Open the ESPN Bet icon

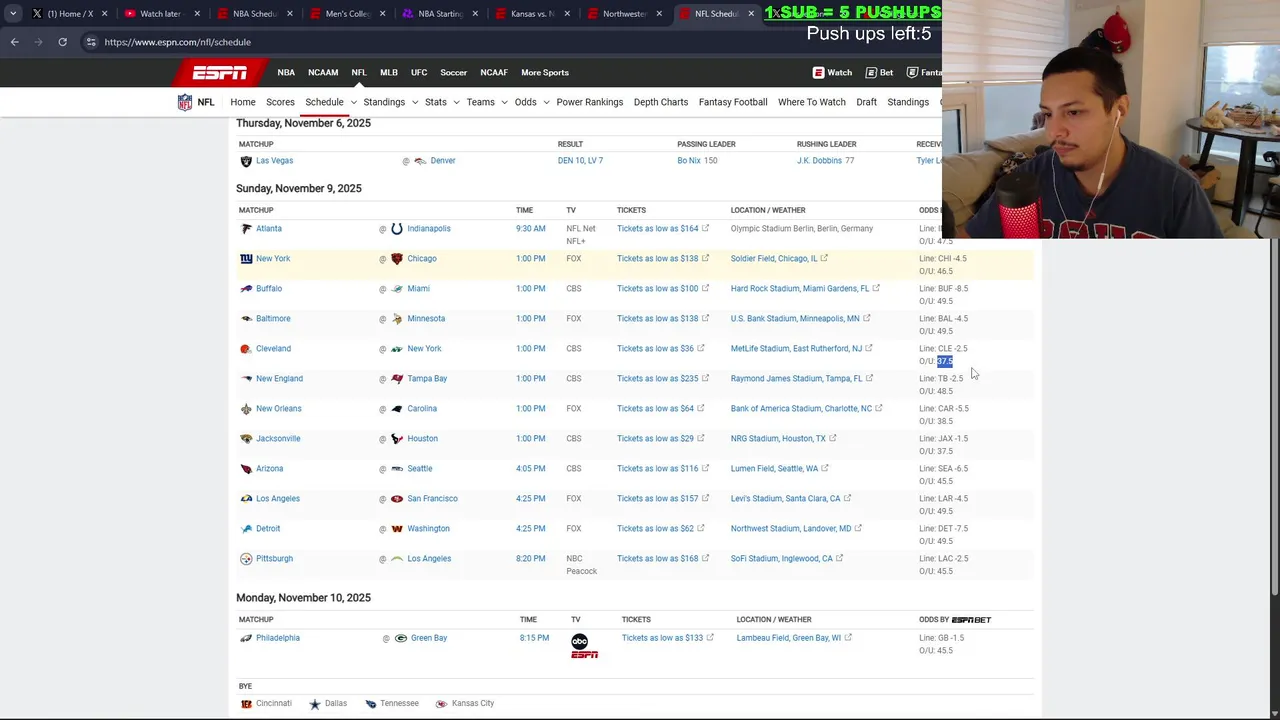tap(871, 72)
